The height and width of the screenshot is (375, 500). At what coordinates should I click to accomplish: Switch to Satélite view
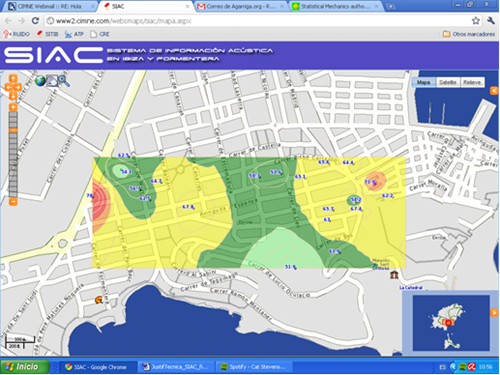[x=448, y=82]
